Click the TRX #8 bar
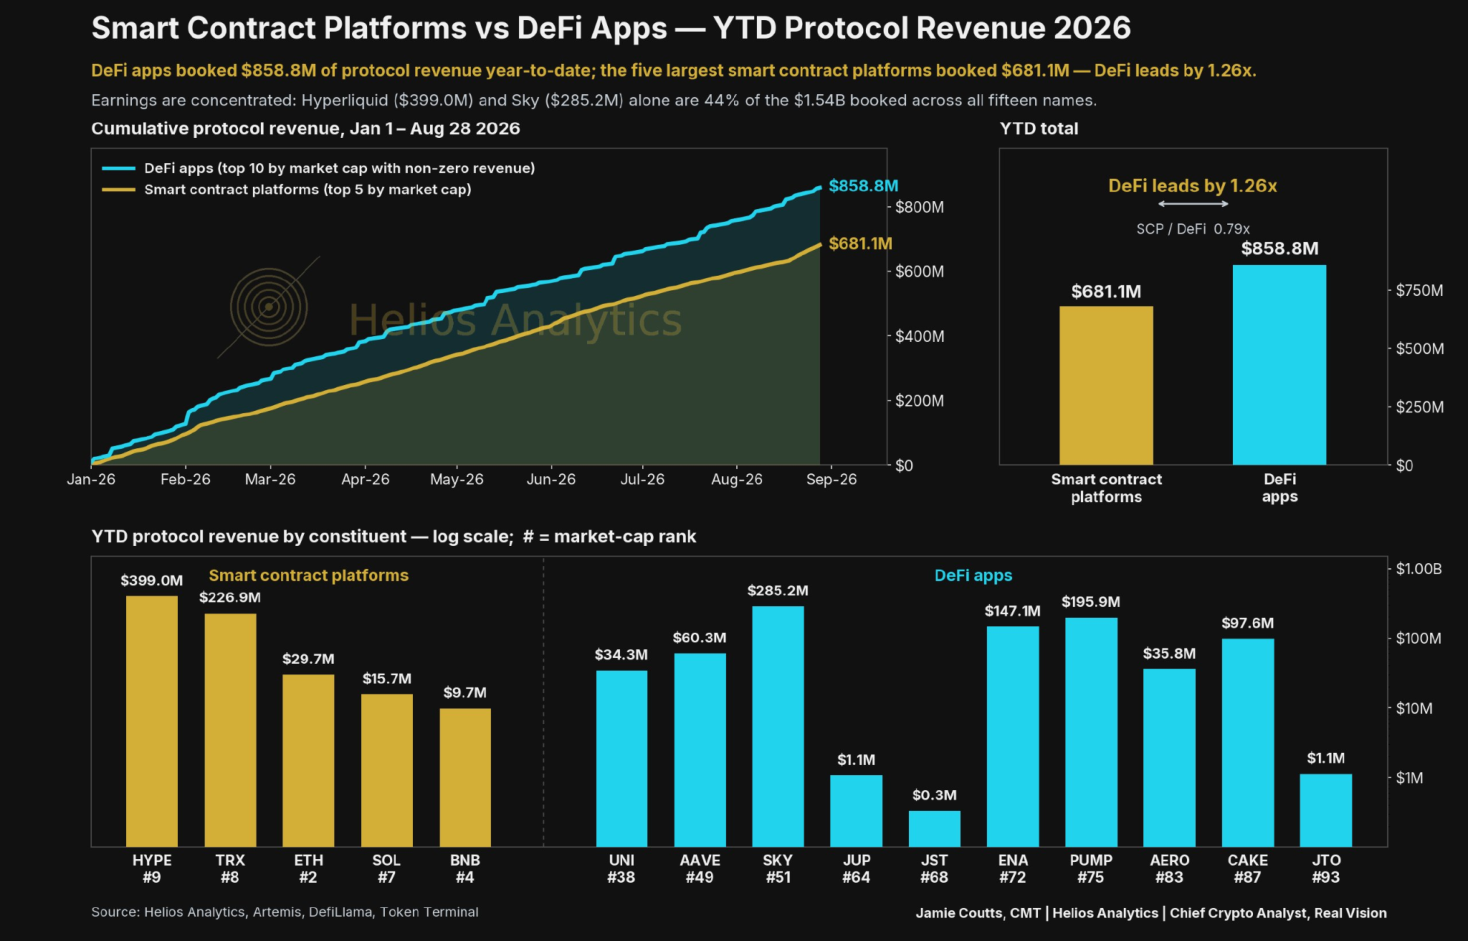The height and width of the screenshot is (941, 1468). (230, 730)
